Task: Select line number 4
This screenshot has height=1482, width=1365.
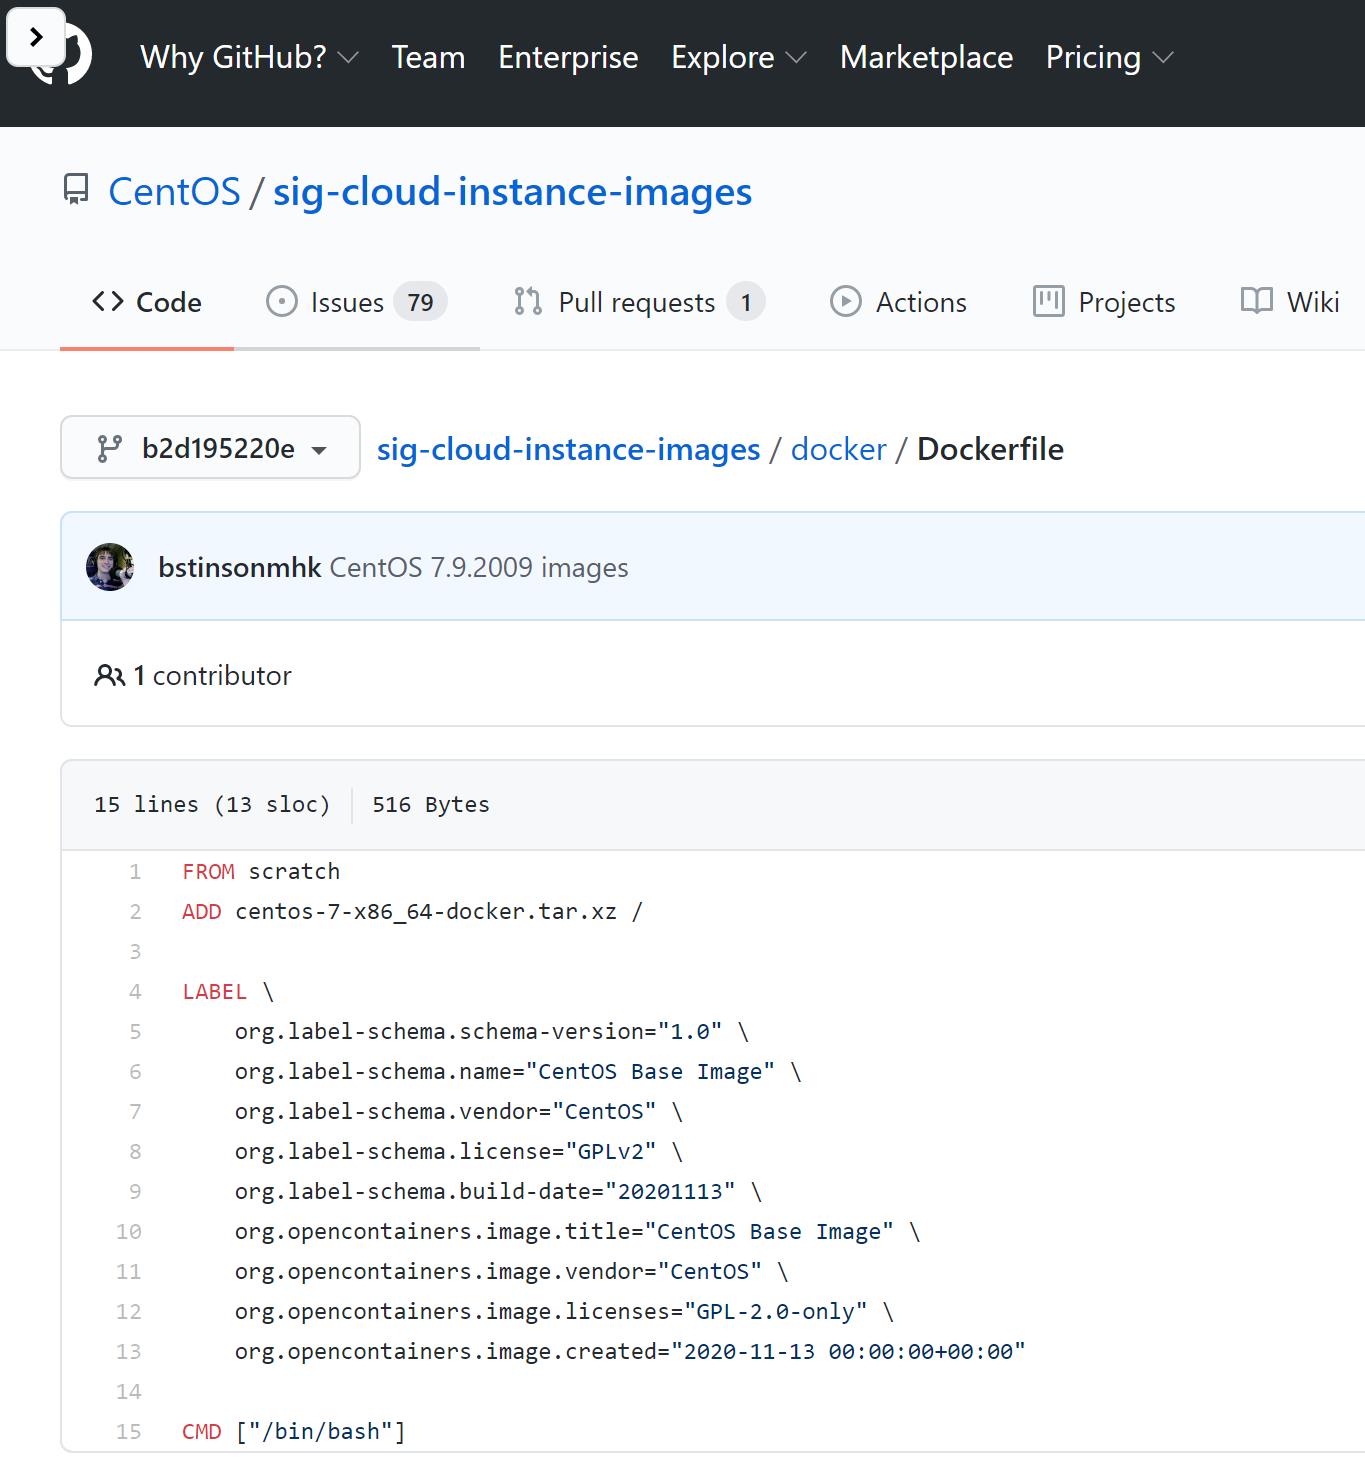Action: tap(135, 991)
